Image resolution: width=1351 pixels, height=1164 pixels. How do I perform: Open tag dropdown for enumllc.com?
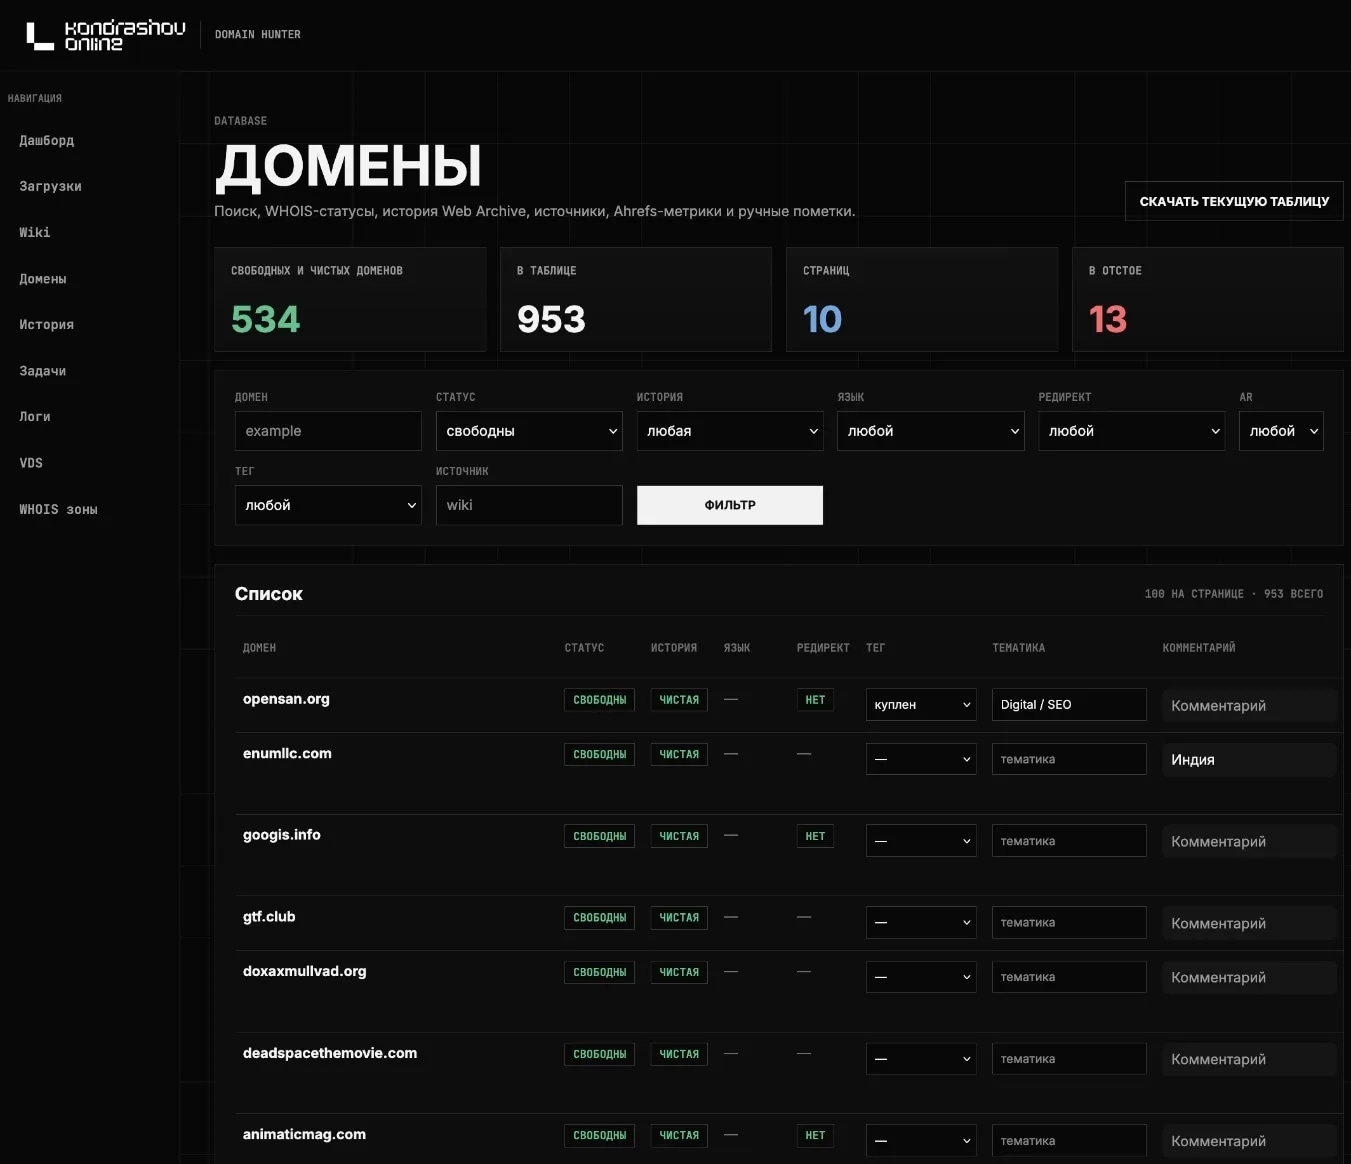click(x=921, y=759)
